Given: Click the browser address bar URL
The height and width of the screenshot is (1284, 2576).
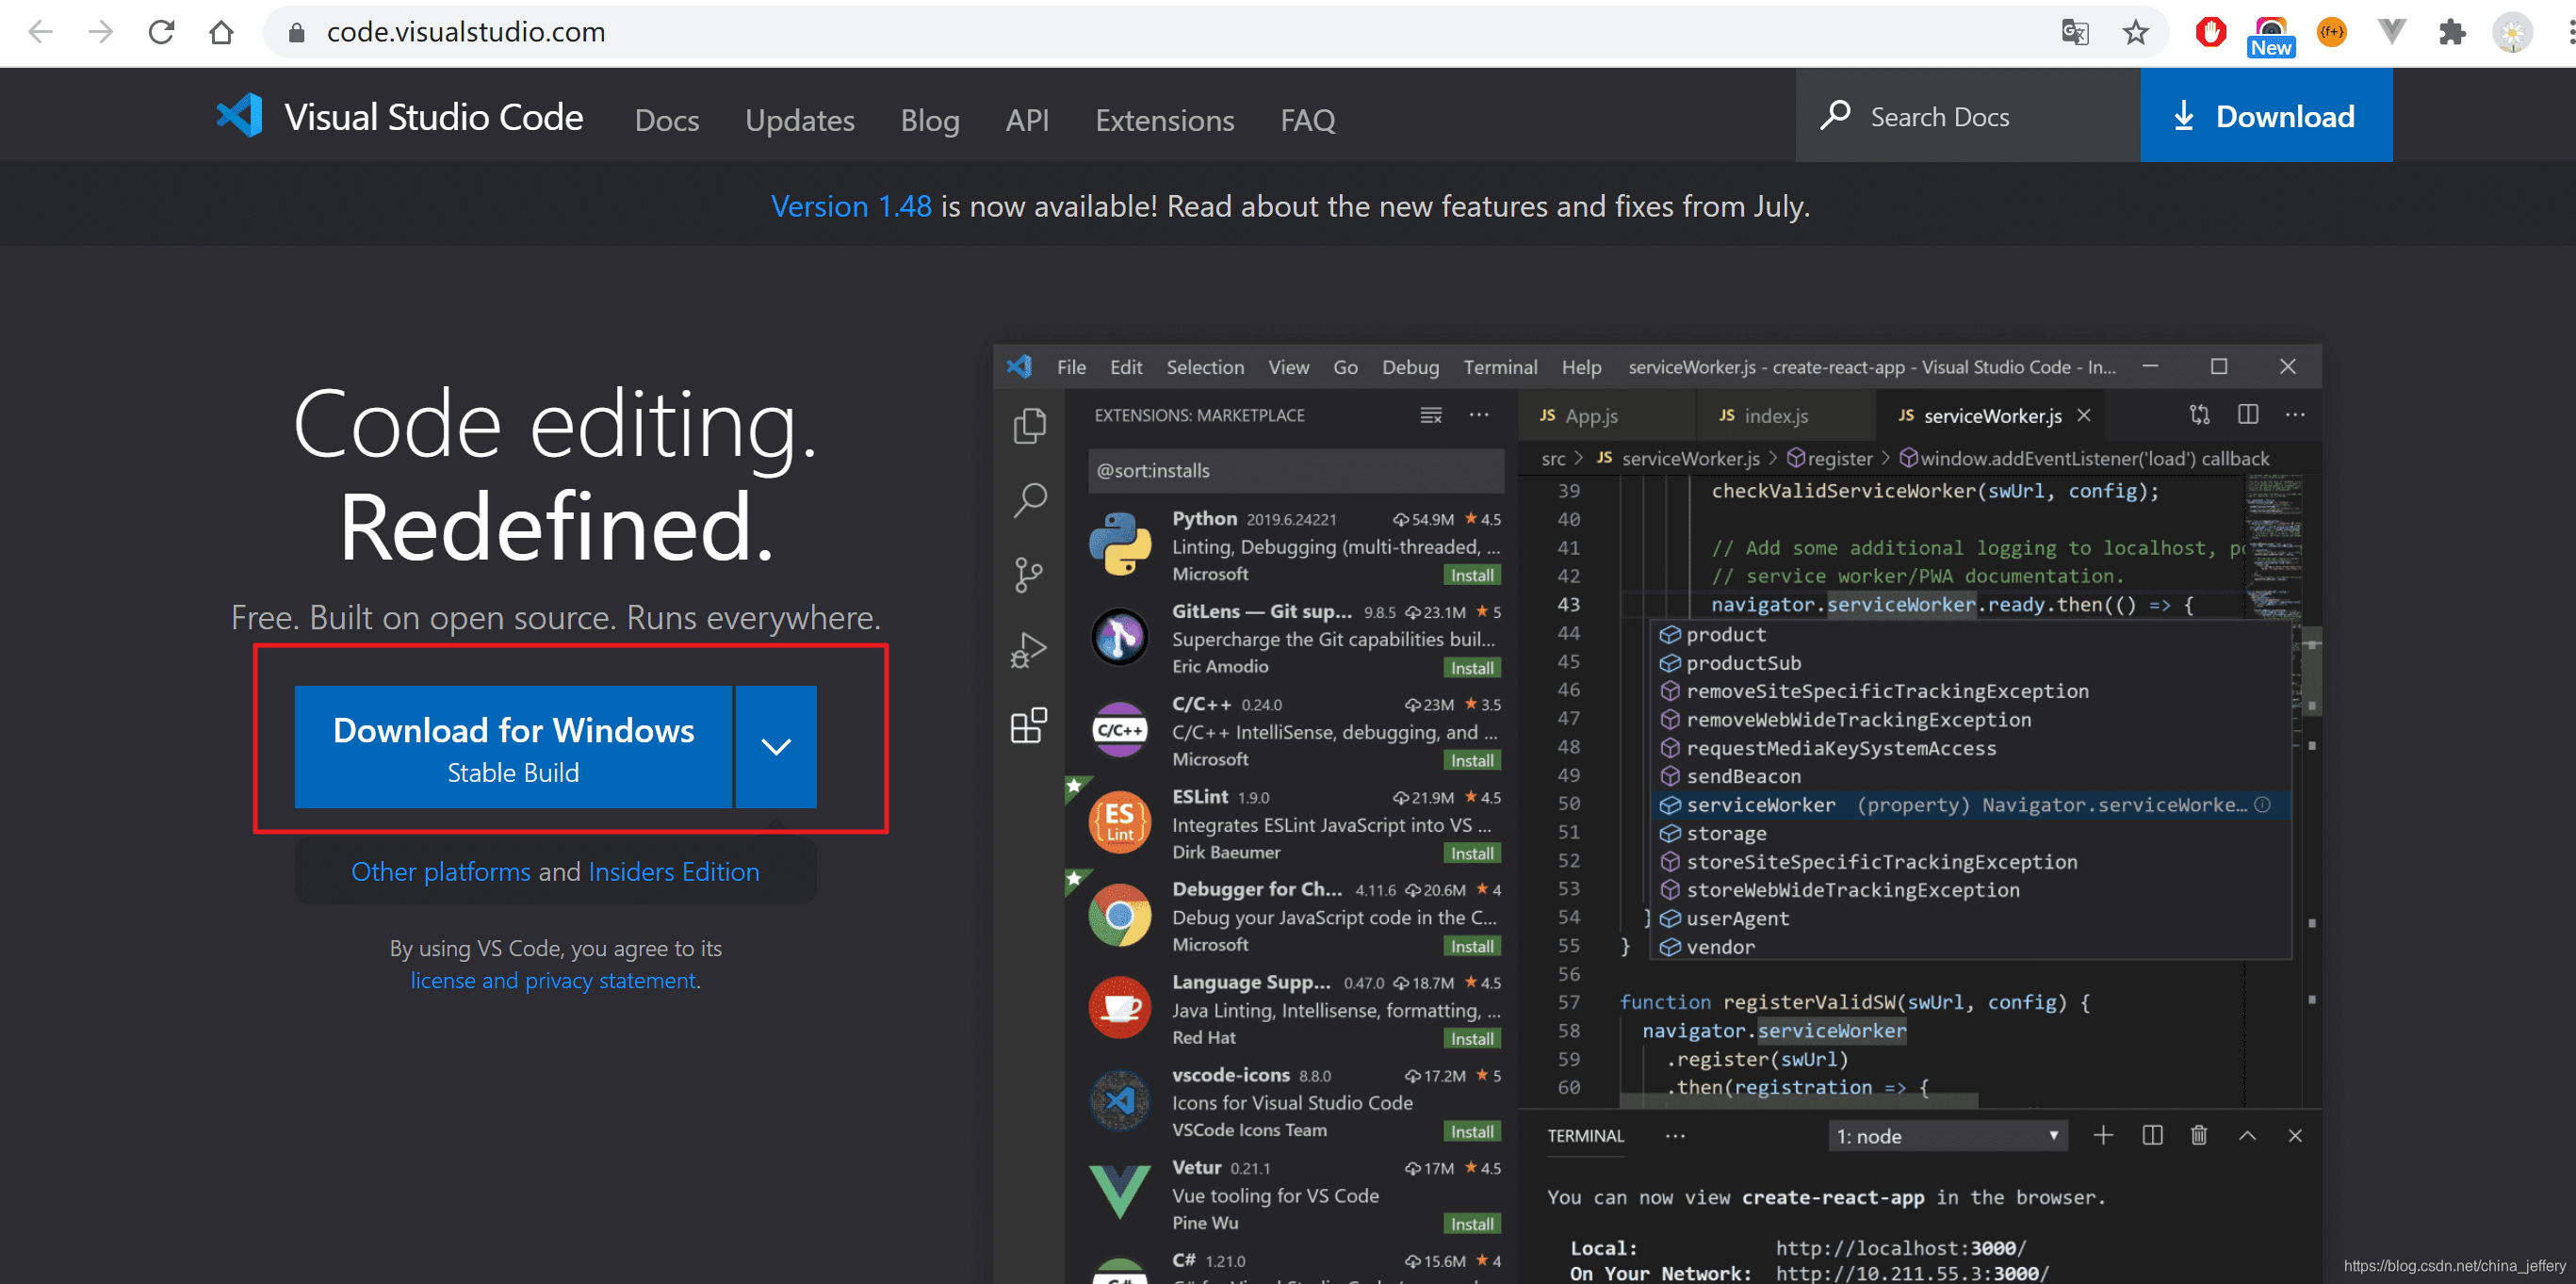Looking at the screenshot, I should point(466,32).
